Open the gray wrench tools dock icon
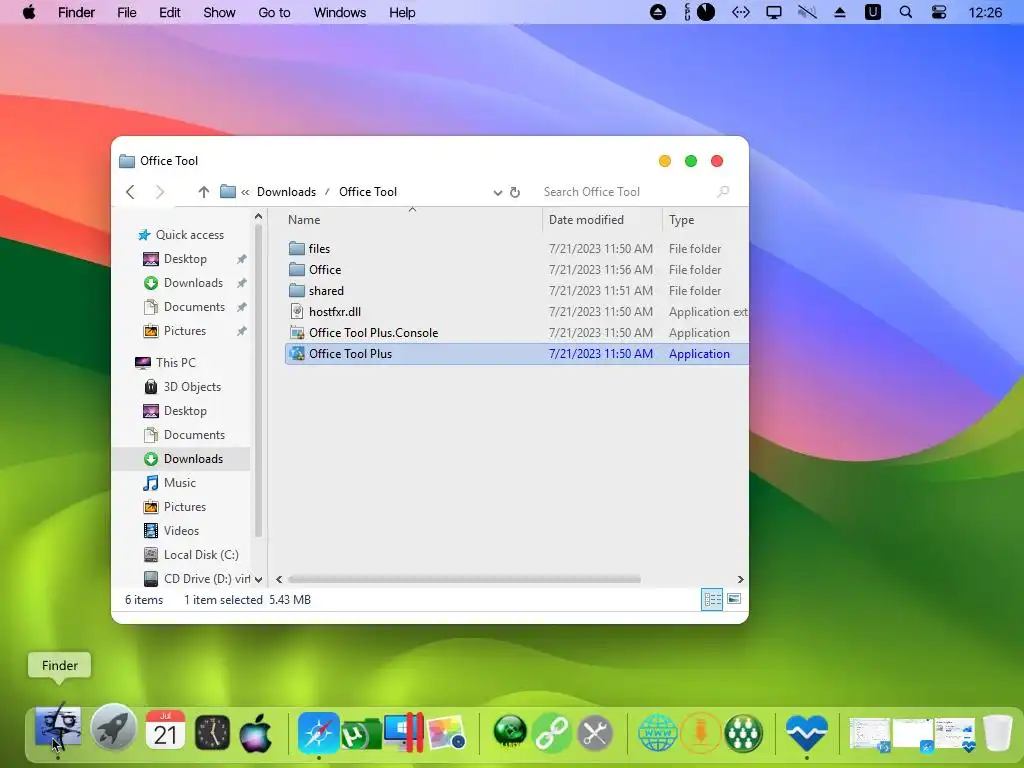 (x=595, y=733)
